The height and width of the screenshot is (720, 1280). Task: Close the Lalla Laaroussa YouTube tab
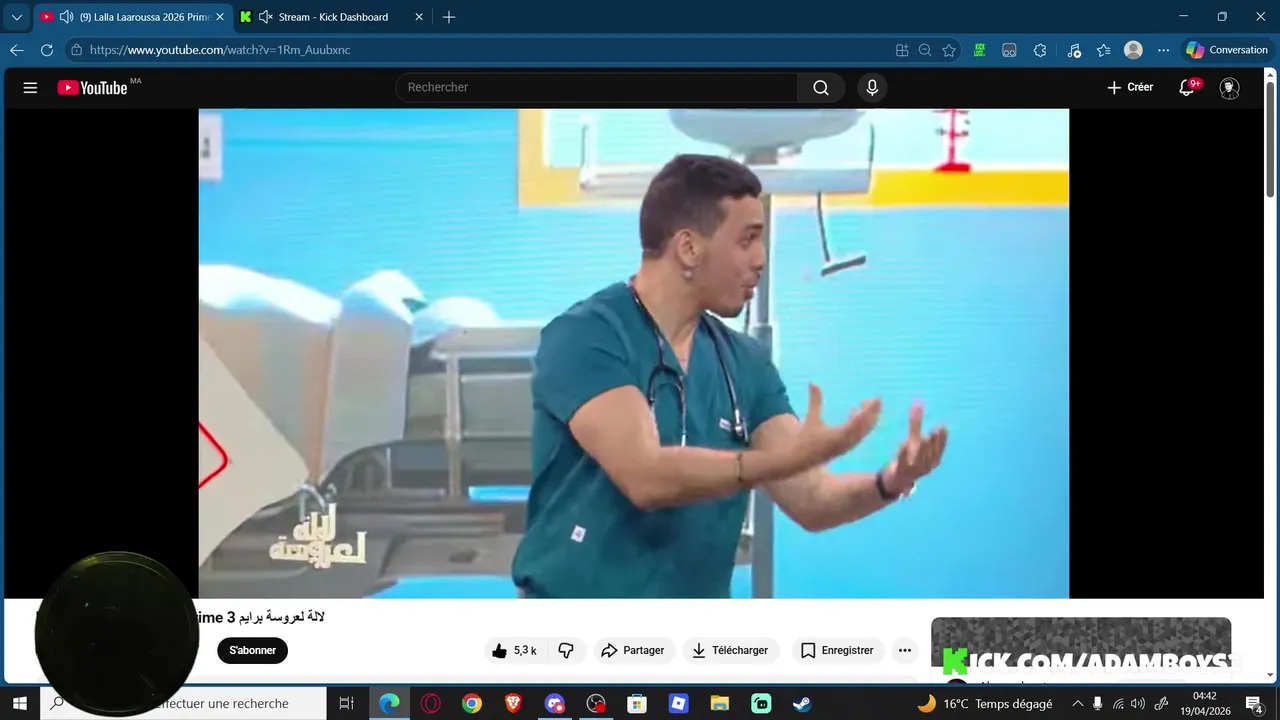tap(219, 17)
